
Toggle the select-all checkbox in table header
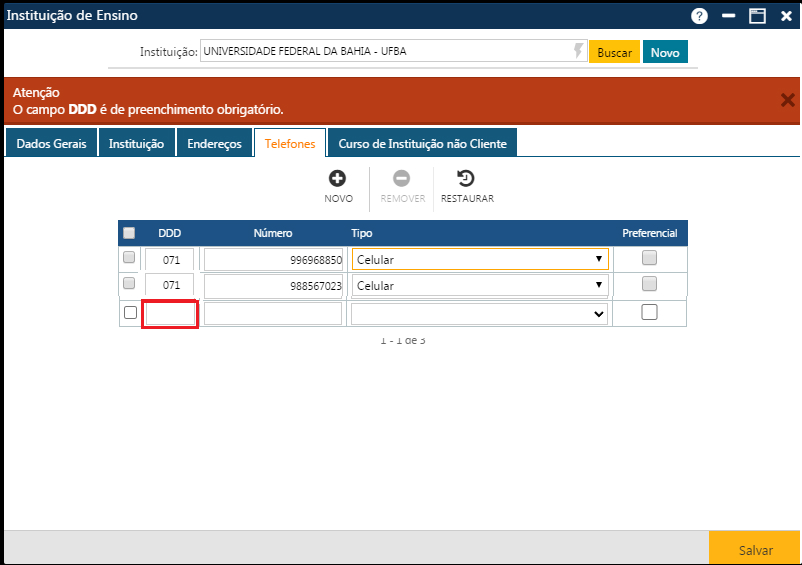[129, 233]
